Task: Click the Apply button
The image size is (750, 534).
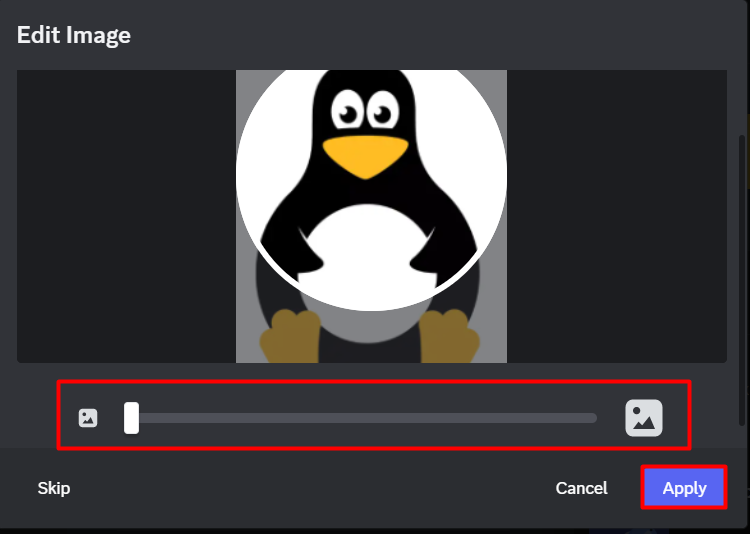Action: [x=684, y=488]
